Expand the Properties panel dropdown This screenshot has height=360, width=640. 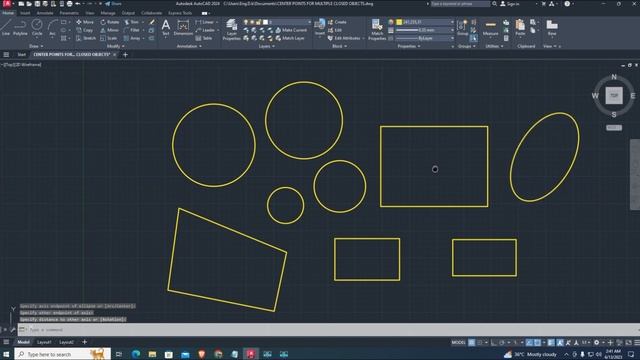click(409, 46)
